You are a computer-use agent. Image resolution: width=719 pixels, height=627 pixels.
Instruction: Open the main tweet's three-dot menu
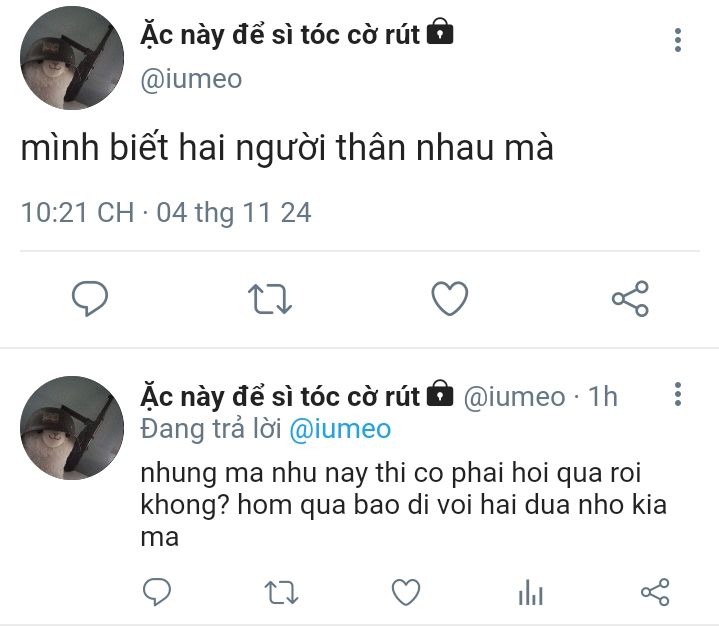pos(678,40)
